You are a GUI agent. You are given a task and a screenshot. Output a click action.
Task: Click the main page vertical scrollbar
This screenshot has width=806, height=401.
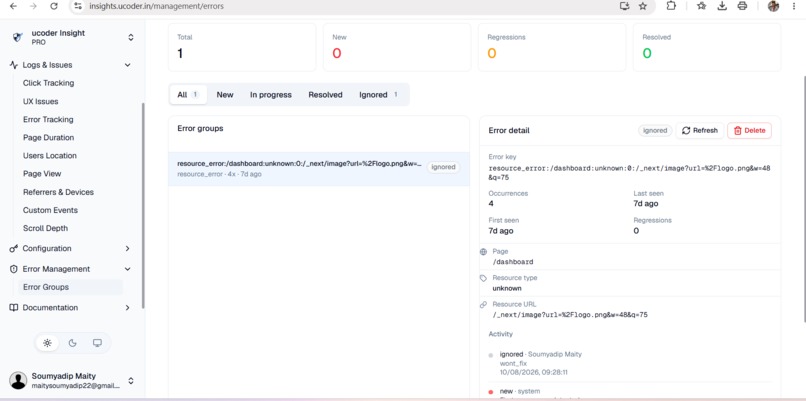point(803,199)
